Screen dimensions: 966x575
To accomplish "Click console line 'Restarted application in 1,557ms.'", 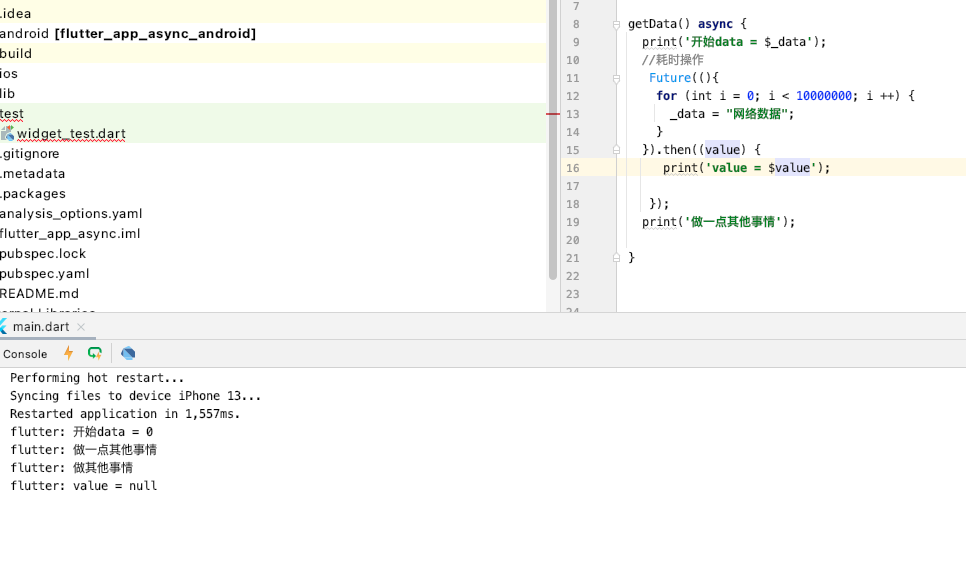I will coord(125,414).
